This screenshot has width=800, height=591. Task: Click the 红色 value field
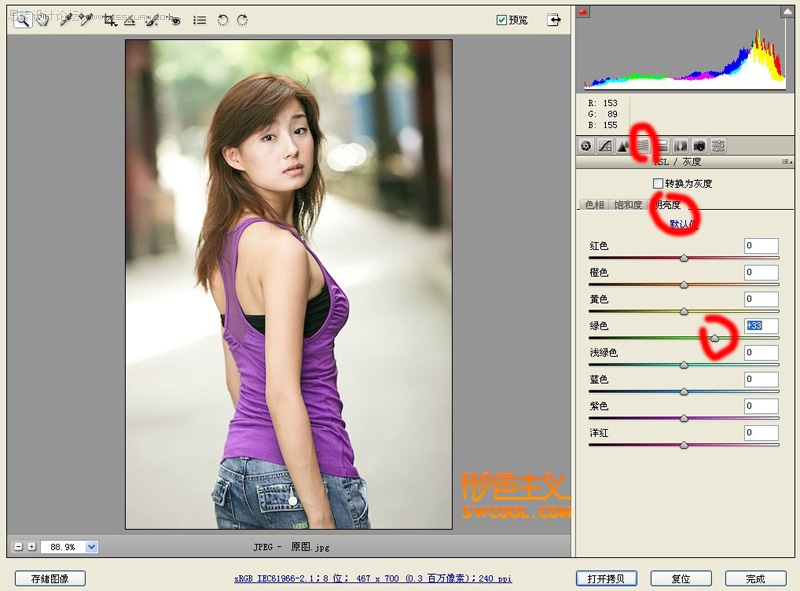pos(761,245)
